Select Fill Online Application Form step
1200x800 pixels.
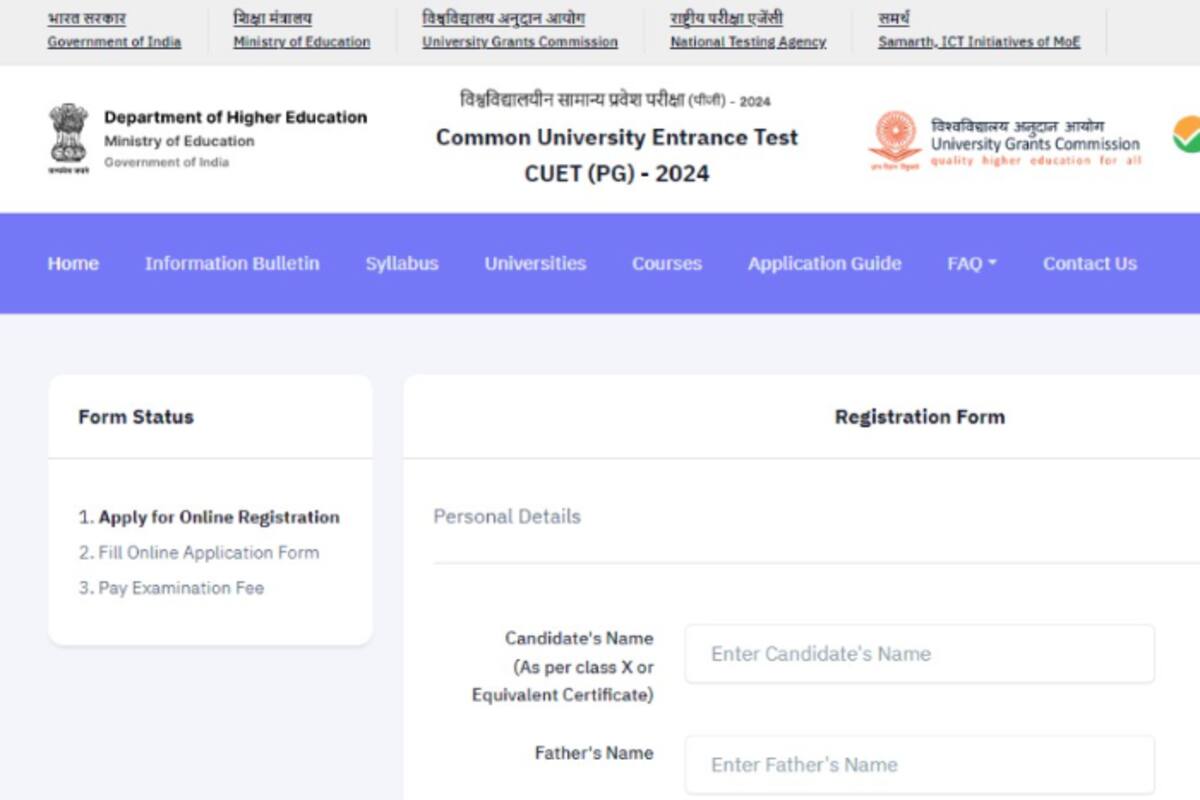(x=208, y=553)
